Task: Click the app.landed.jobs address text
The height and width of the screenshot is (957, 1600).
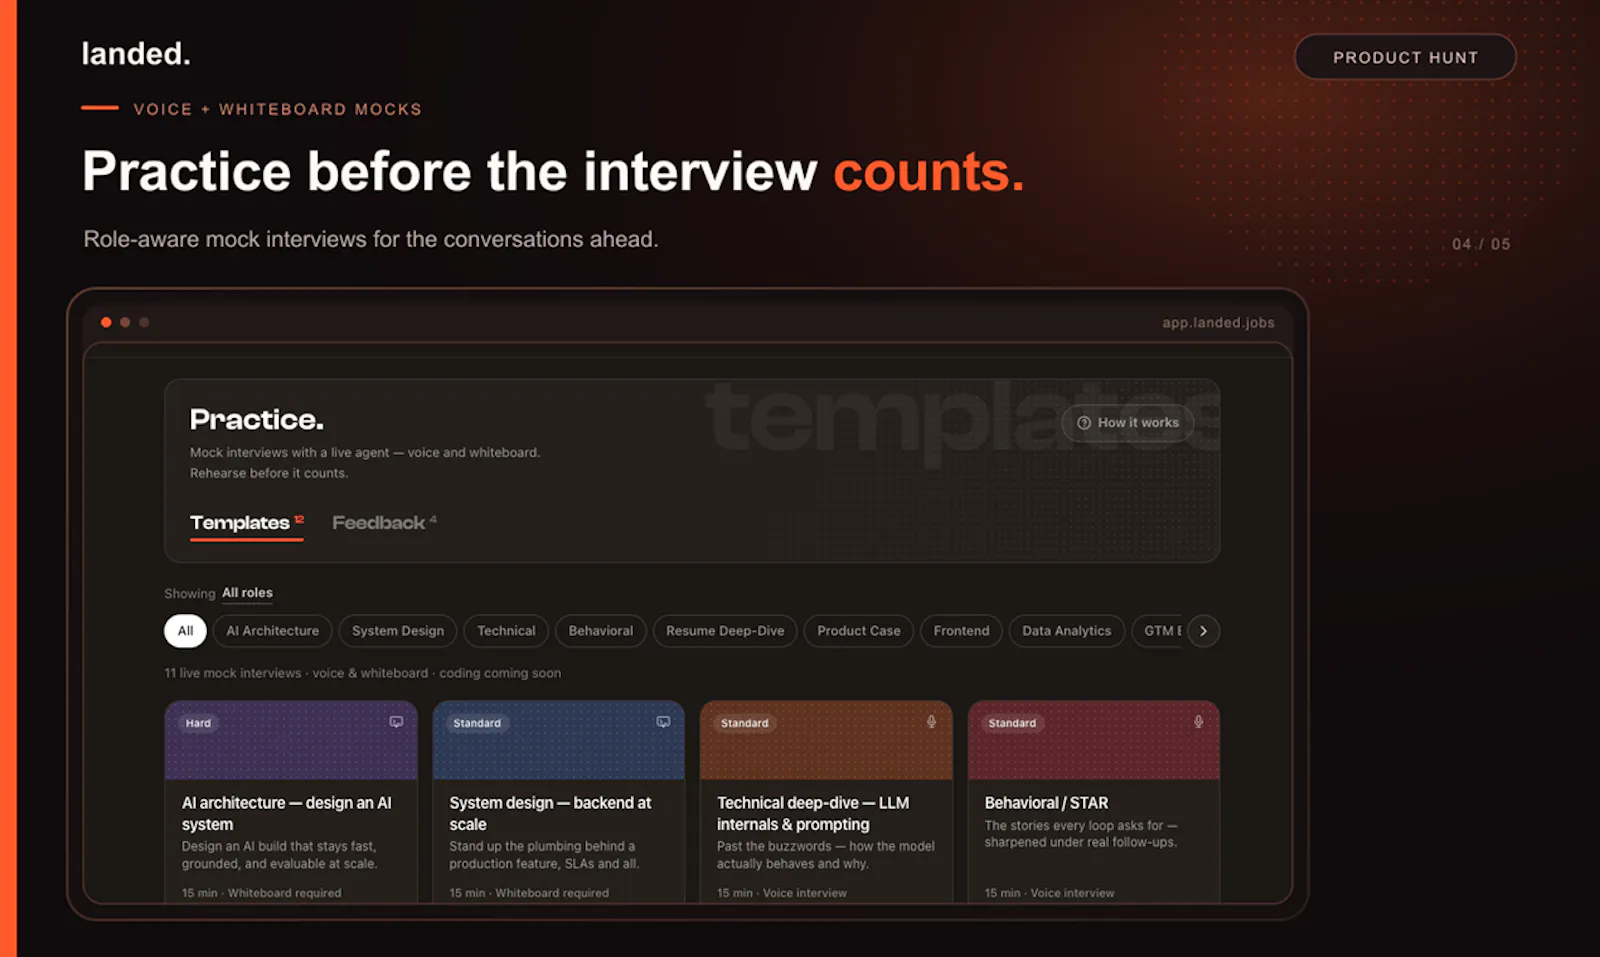Action: pos(1218,323)
